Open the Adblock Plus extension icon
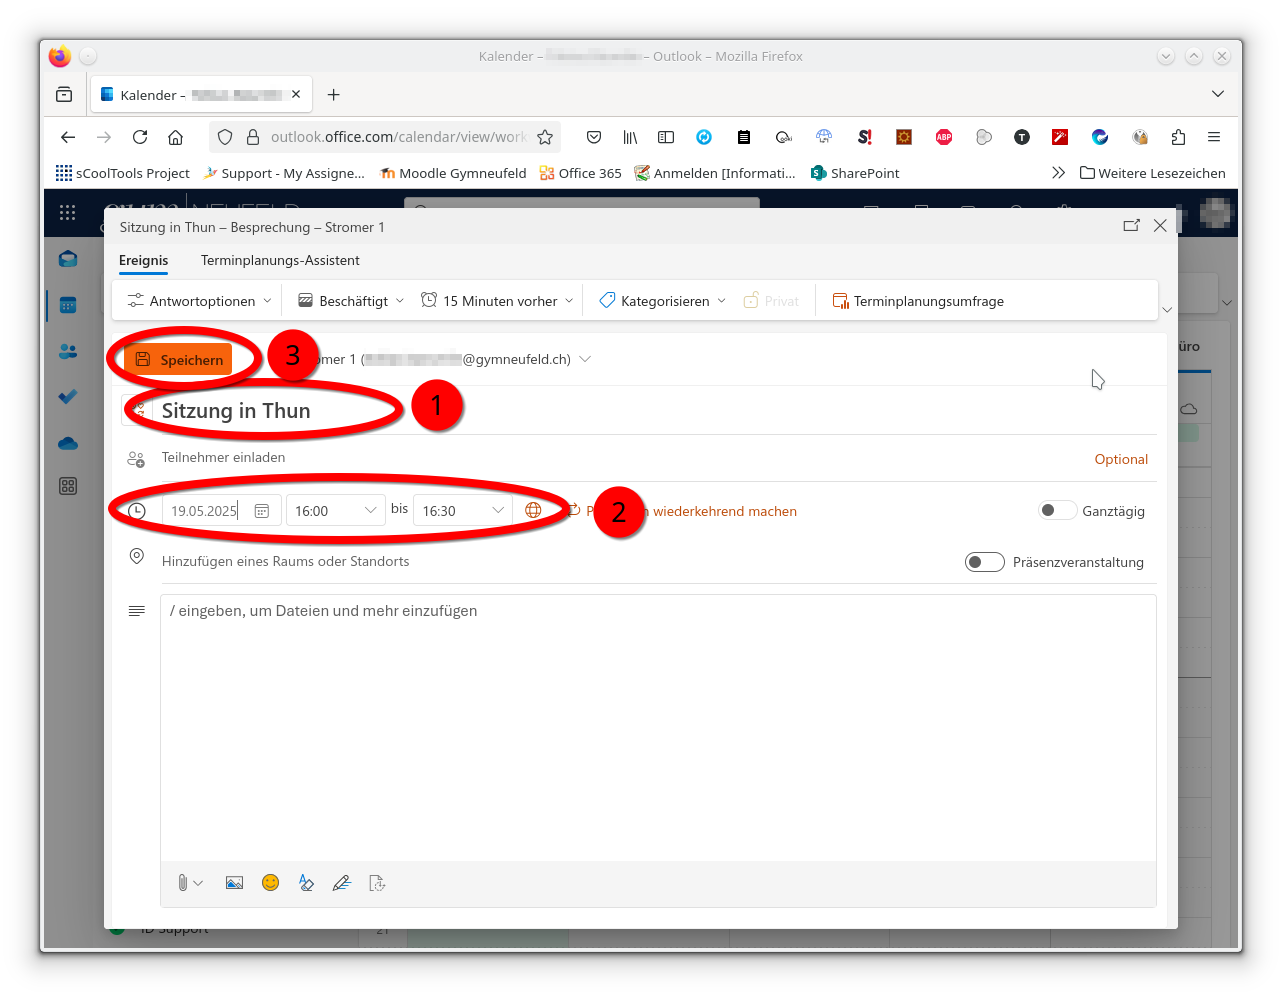The width and height of the screenshot is (1282, 992). pyautogui.click(x=944, y=137)
